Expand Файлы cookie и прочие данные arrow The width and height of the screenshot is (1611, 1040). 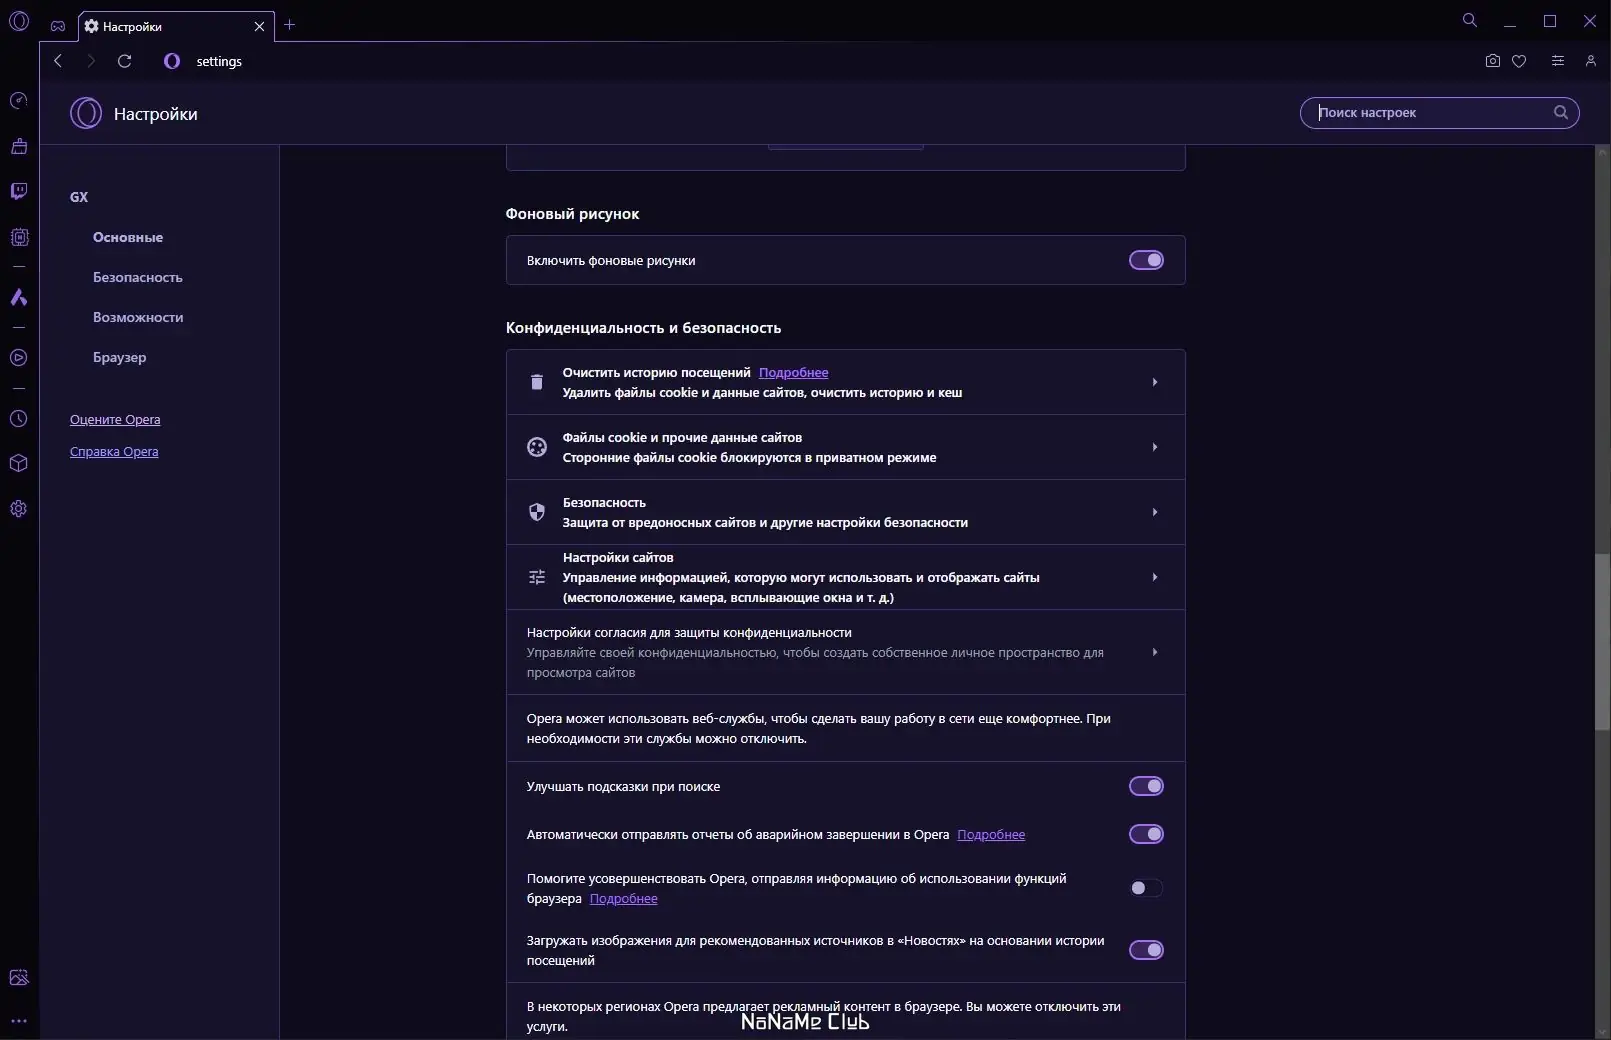click(1155, 447)
